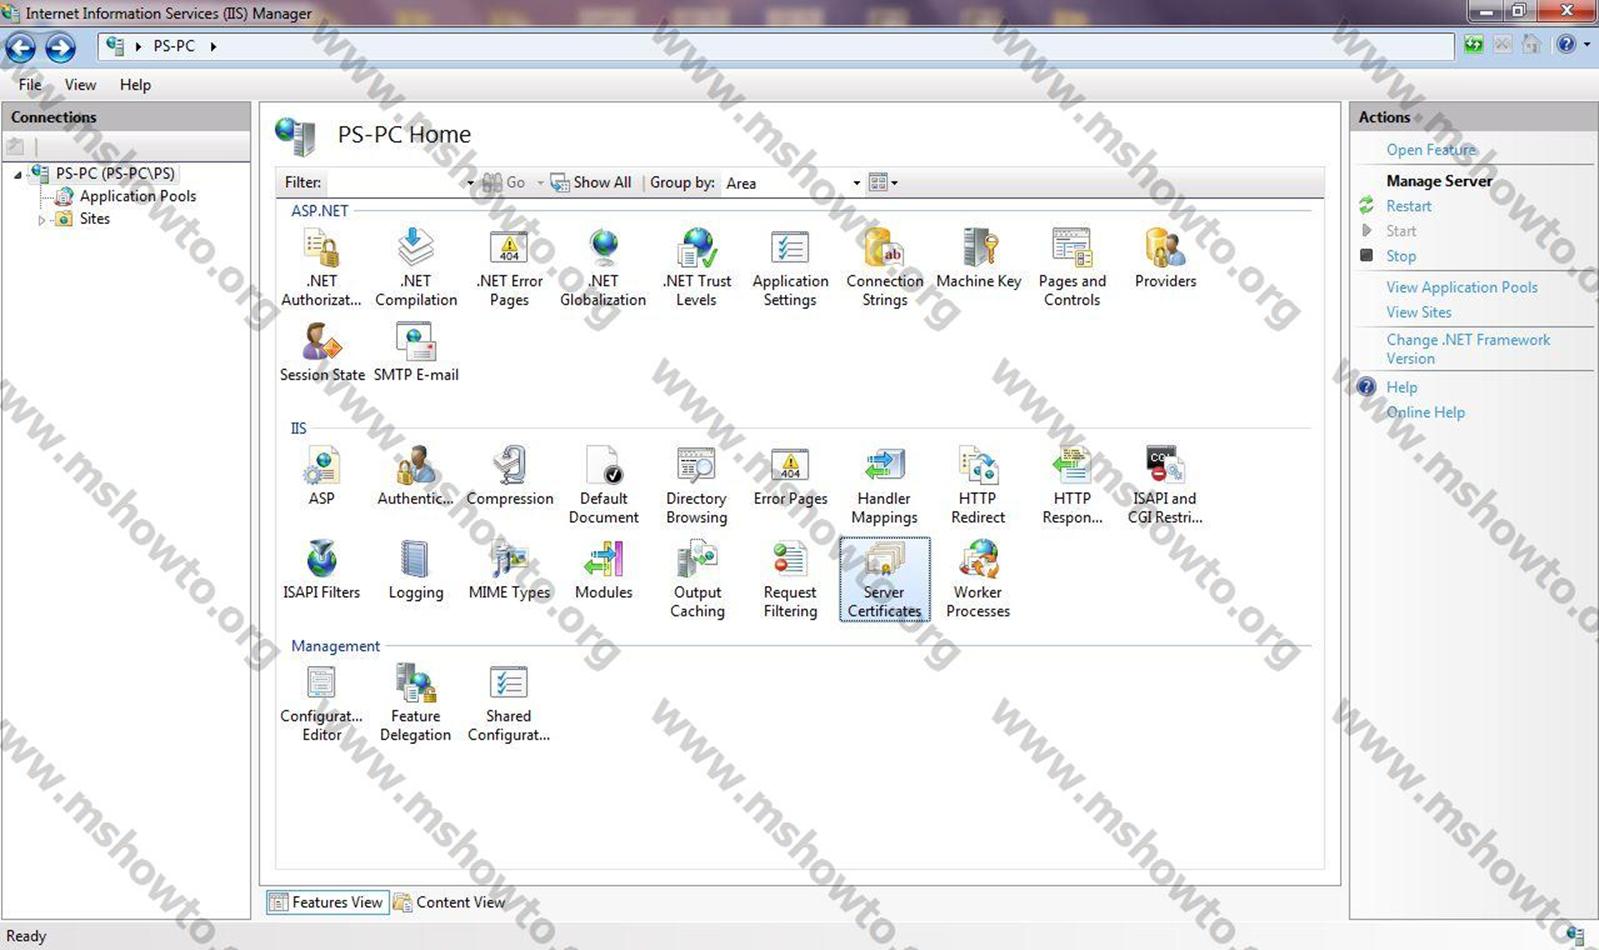The width and height of the screenshot is (1599, 950).
Task: Restart the server from Actions
Action: (1408, 206)
